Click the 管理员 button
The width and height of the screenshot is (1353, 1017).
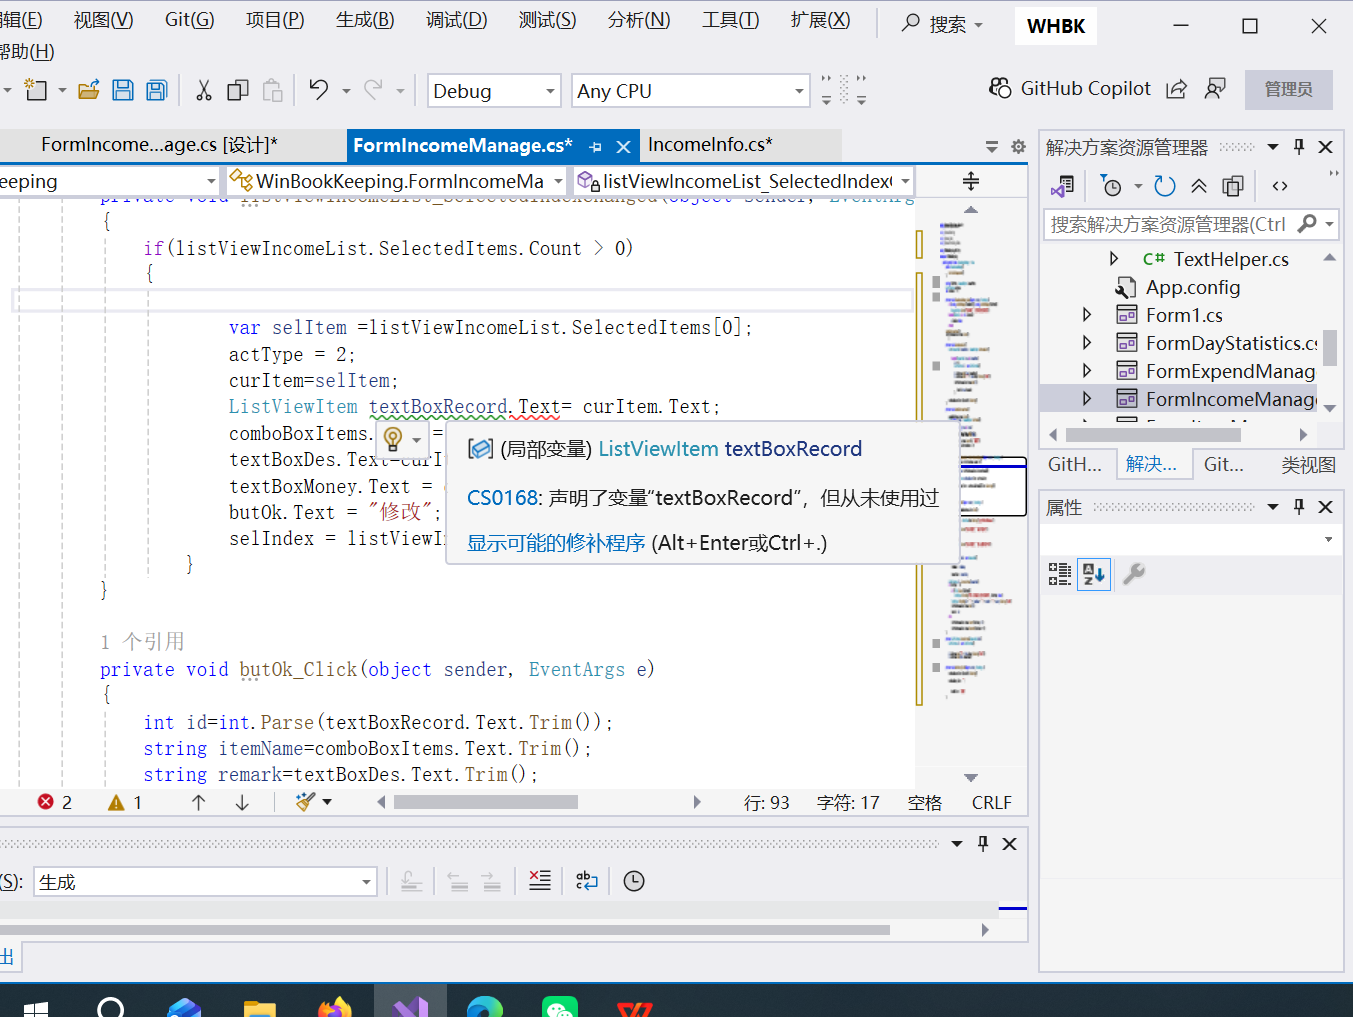pyautogui.click(x=1289, y=89)
